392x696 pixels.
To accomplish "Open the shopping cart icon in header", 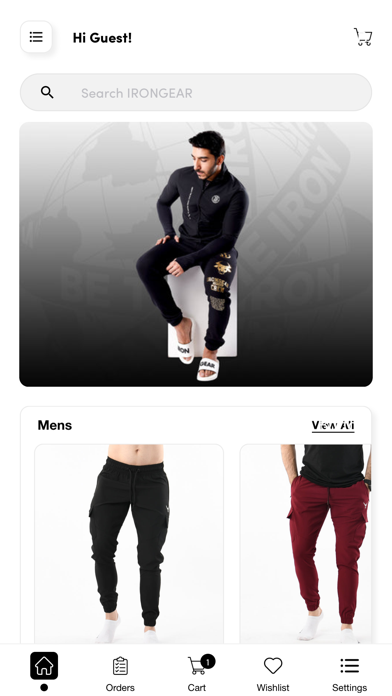I will pyautogui.click(x=363, y=37).
